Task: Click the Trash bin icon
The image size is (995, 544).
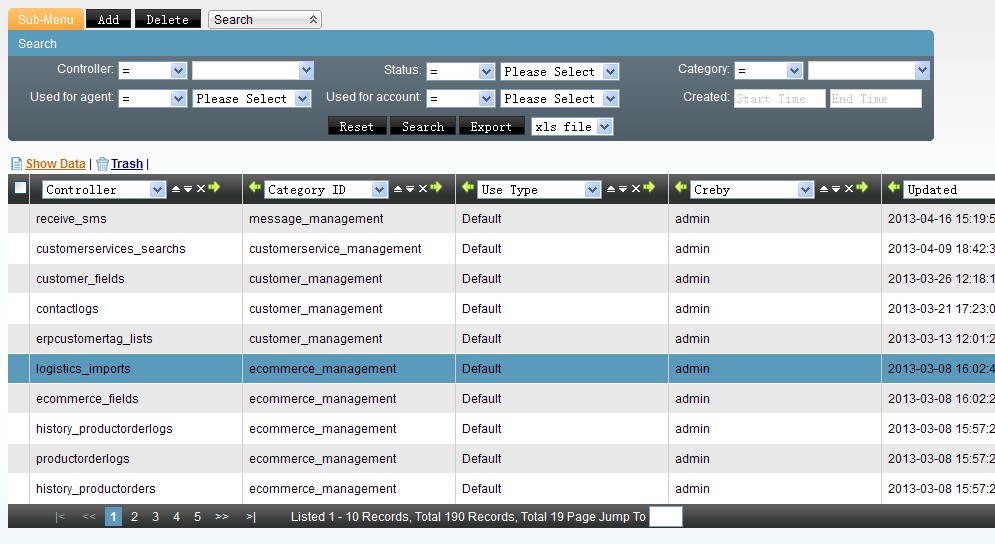Action: click(102, 164)
